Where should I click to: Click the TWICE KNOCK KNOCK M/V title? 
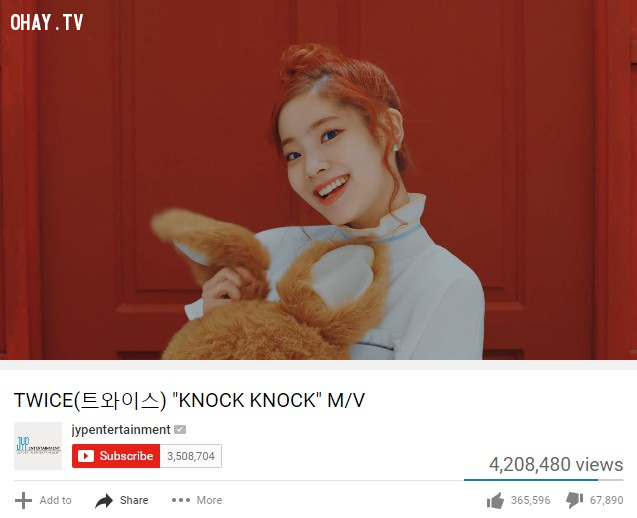(189, 400)
